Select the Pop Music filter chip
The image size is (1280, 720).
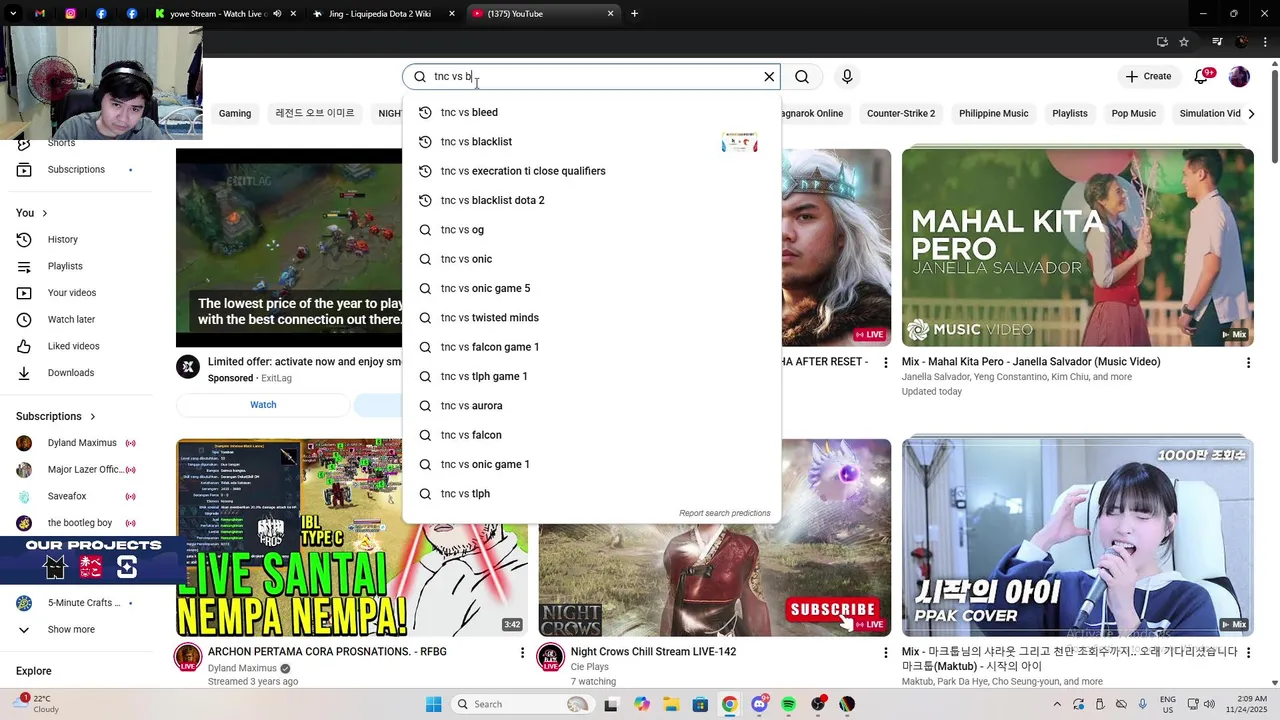(x=1134, y=114)
